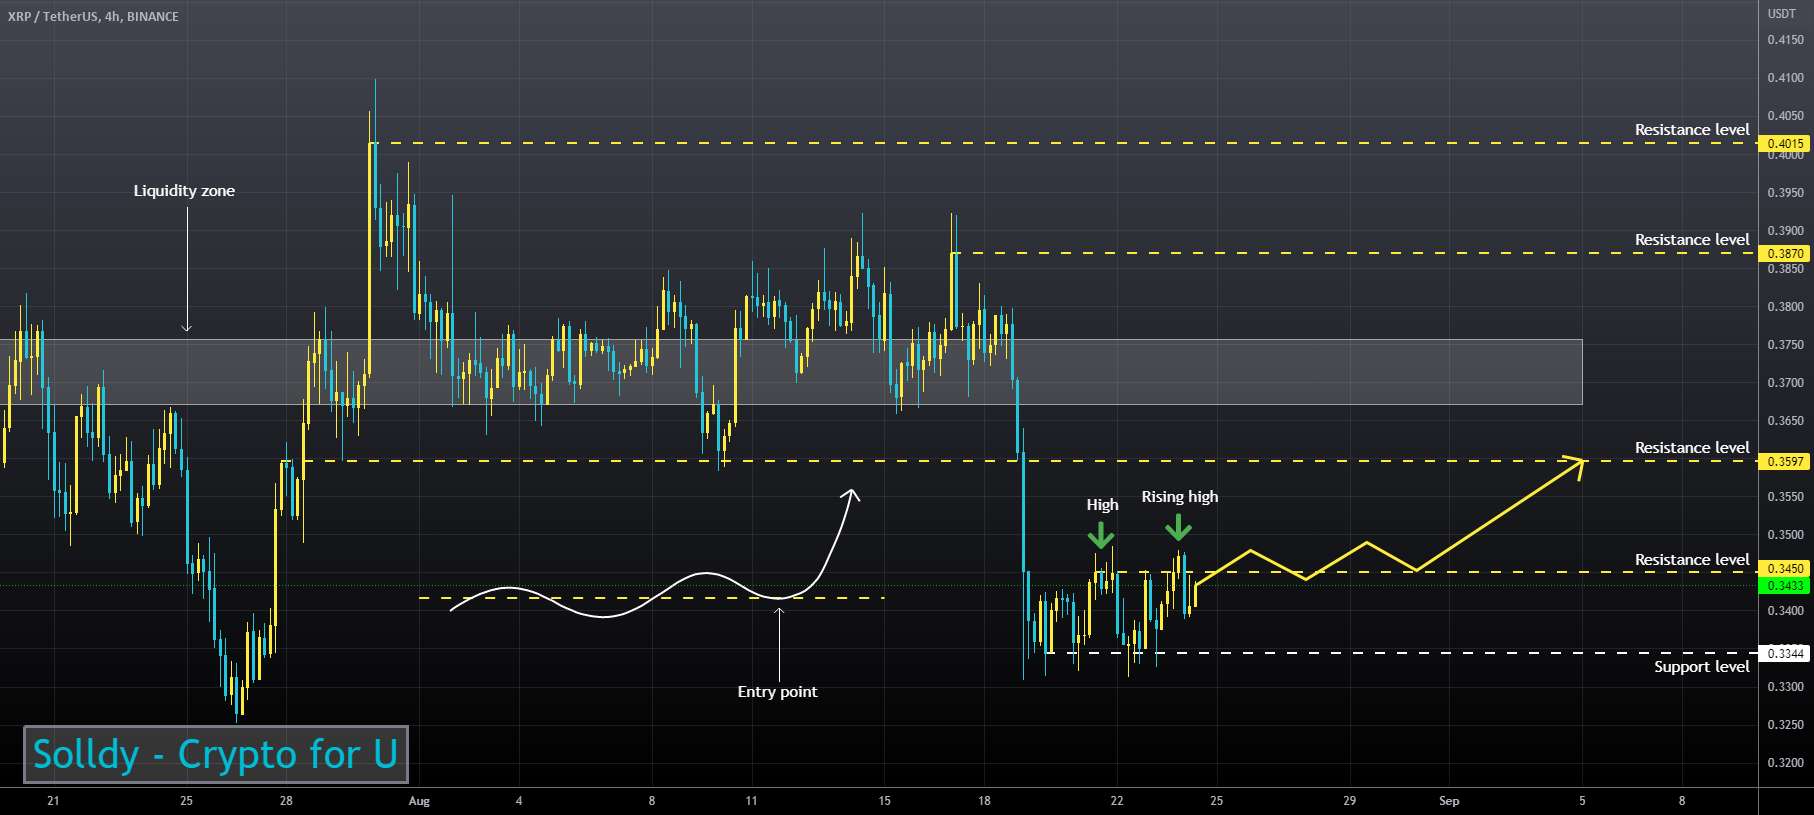Select the yellow 0.4015 price tag

1785,144
